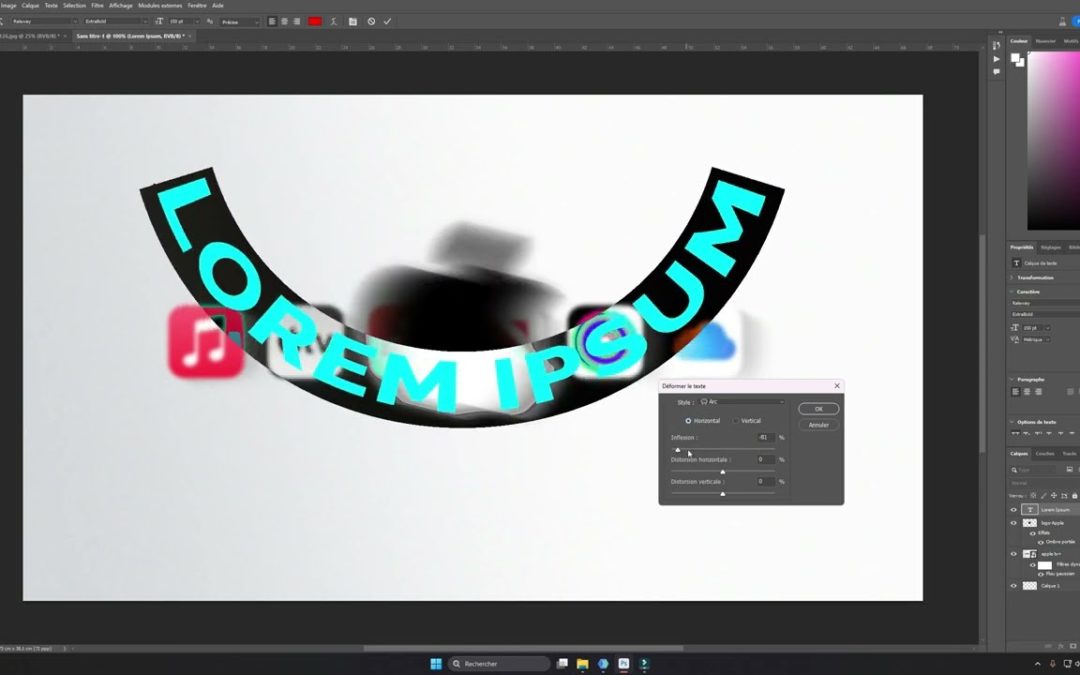Open the warped text icon in options bar

tap(333, 21)
